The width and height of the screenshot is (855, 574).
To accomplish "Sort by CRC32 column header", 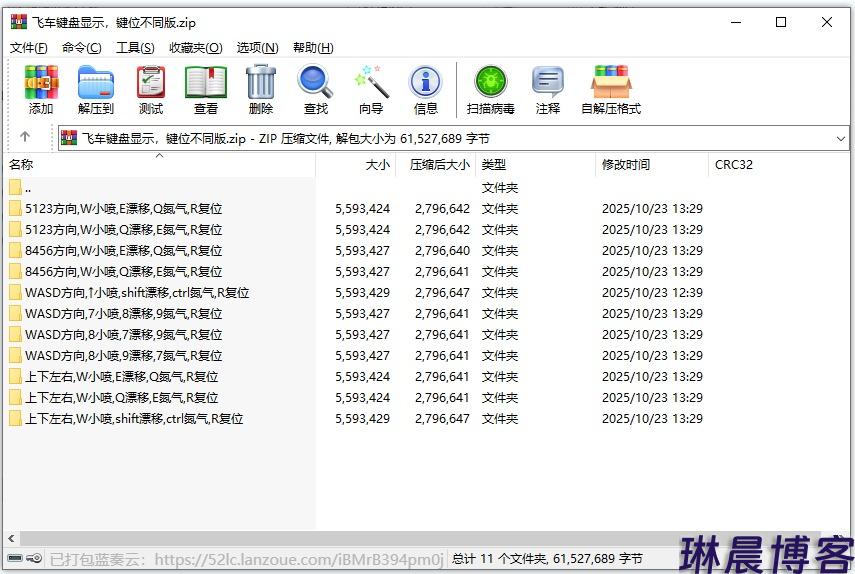I will (779, 165).
